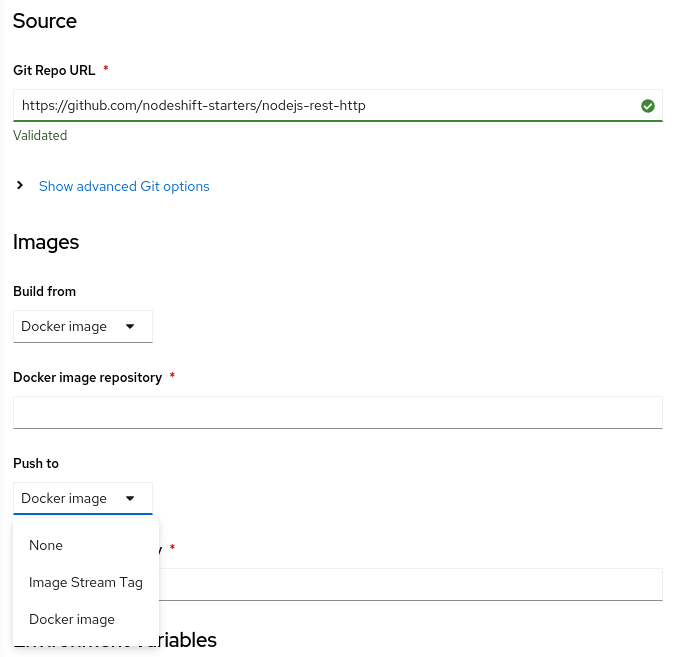Close the Push to dropdown toggle
Viewport: 677px width, 657px height.
tap(83, 499)
